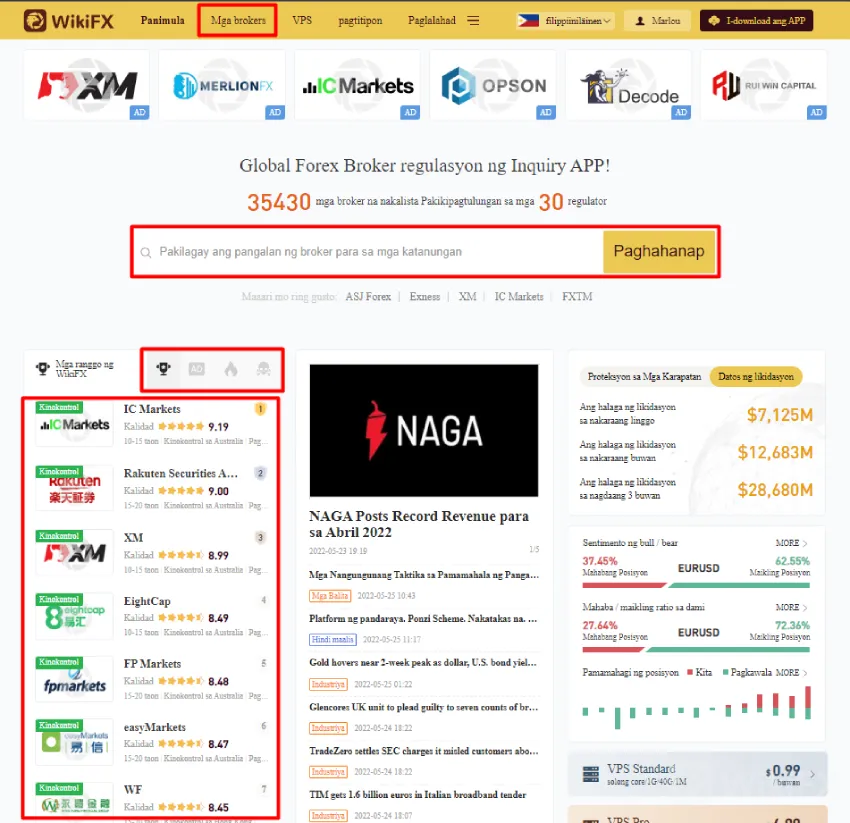Click the IC Markets logo in ranking list
Image resolution: width=850 pixels, height=823 pixels.
(x=75, y=425)
